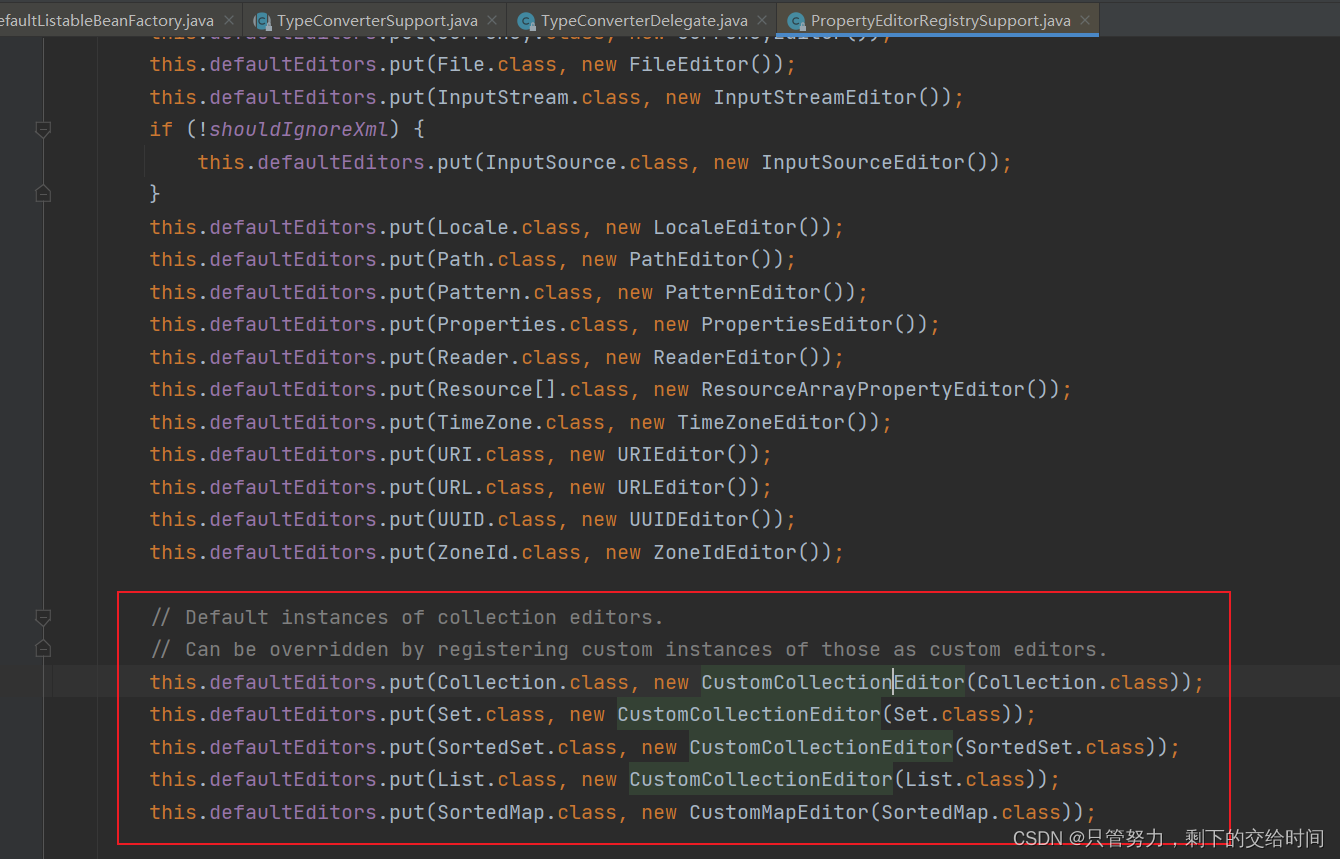1340x859 pixels.
Task: Click the closing brace of the if block
Action: [x=155, y=193]
